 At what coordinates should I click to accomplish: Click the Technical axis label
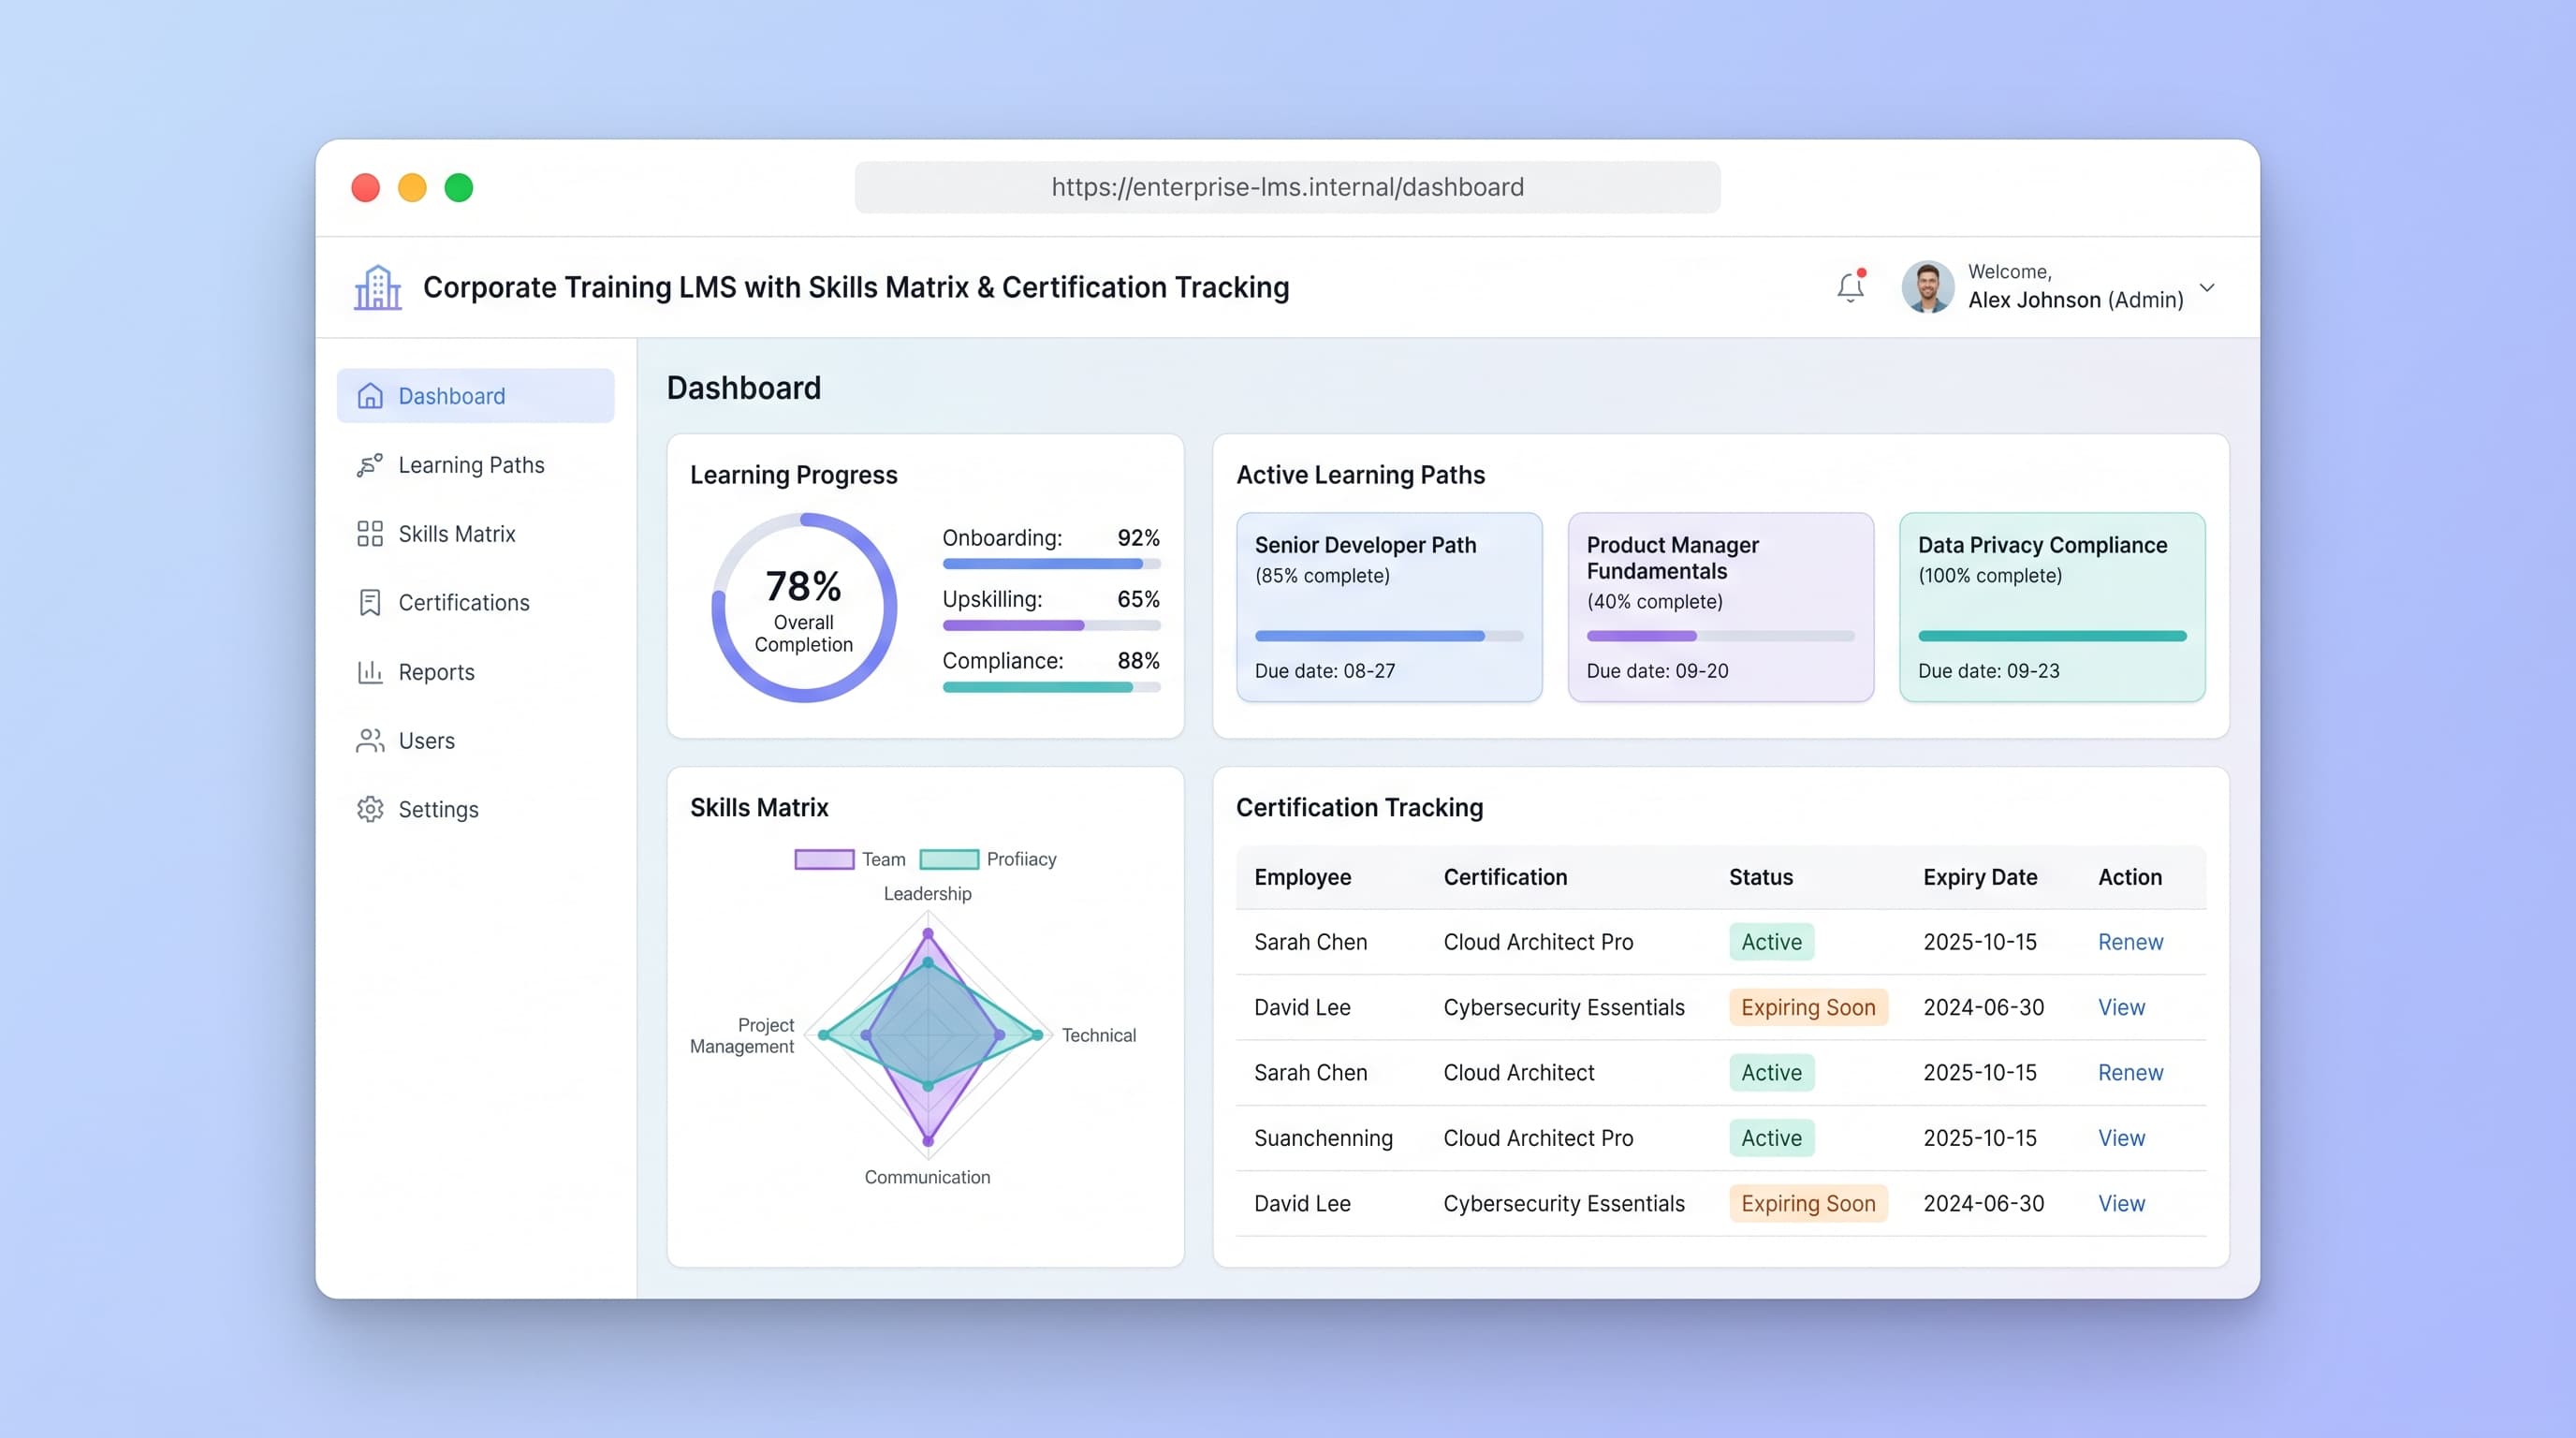[x=1098, y=1035]
